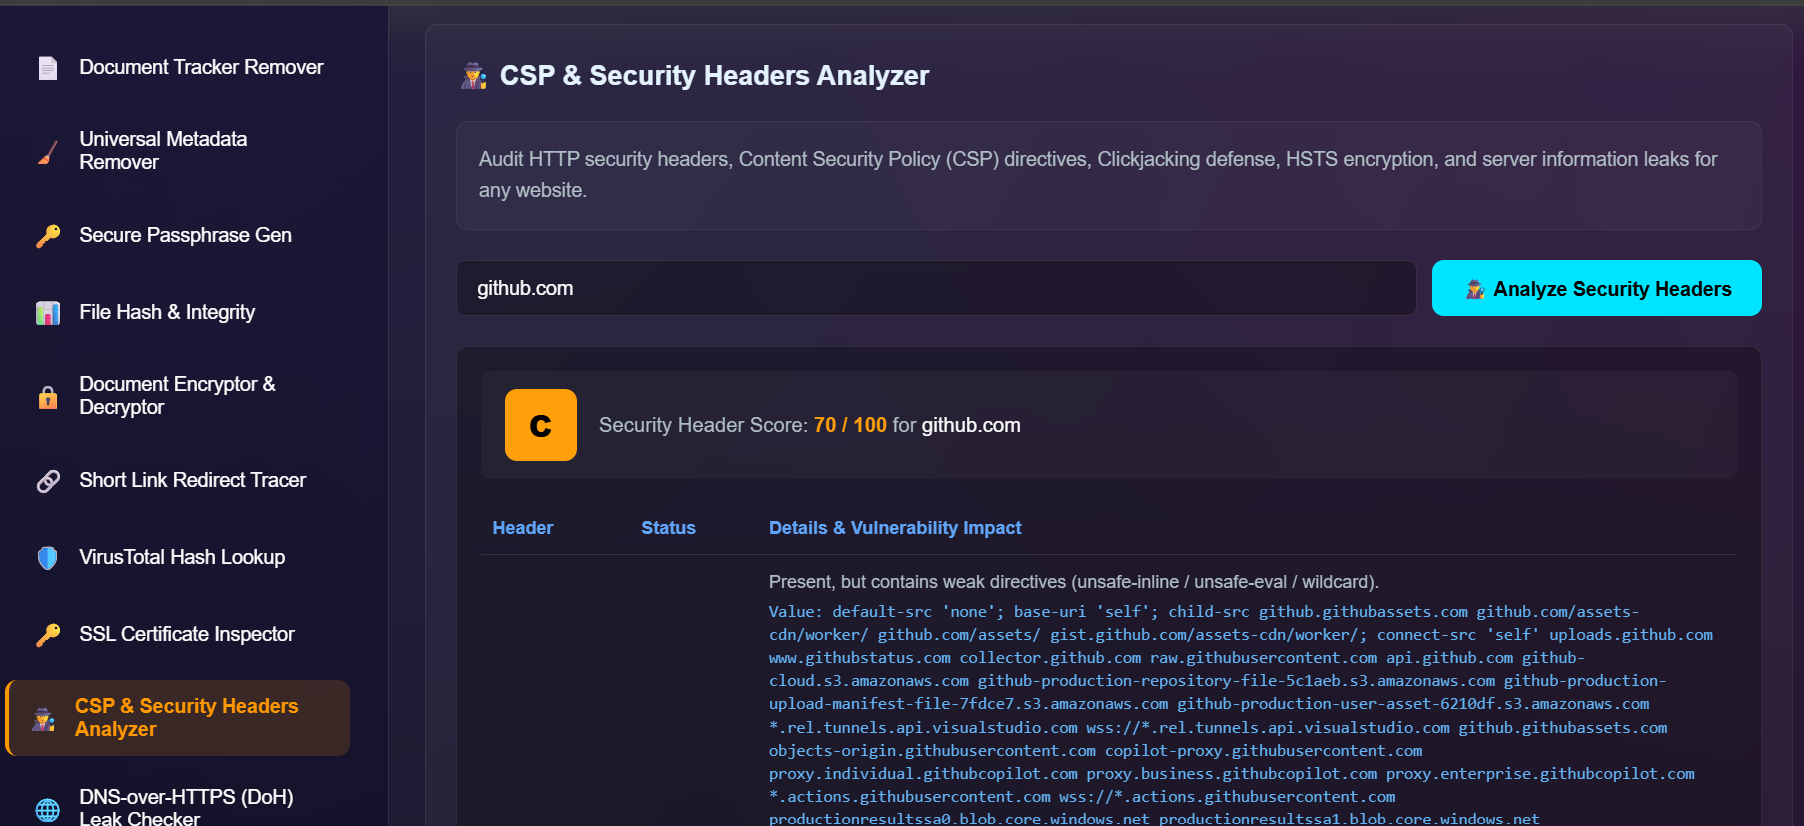Click the CSP & Security Headers Analyzer title
Image resolution: width=1804 pixels, height=826 pixels.
click(714, 76)
